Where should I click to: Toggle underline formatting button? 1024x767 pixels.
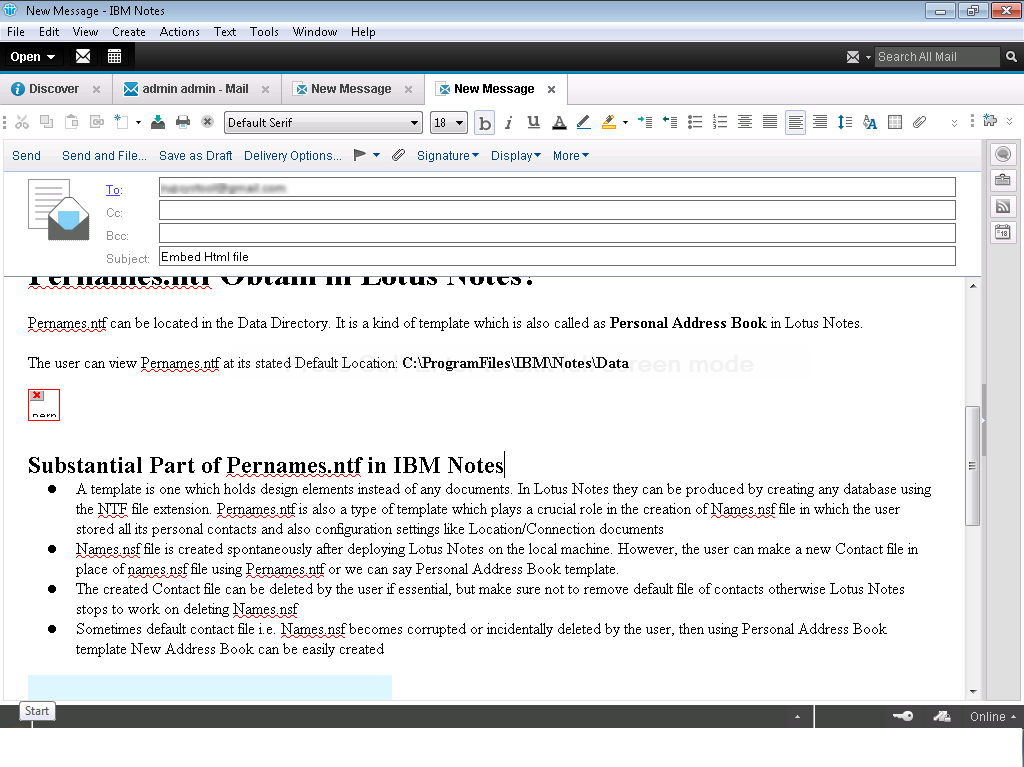coord(534,122)
